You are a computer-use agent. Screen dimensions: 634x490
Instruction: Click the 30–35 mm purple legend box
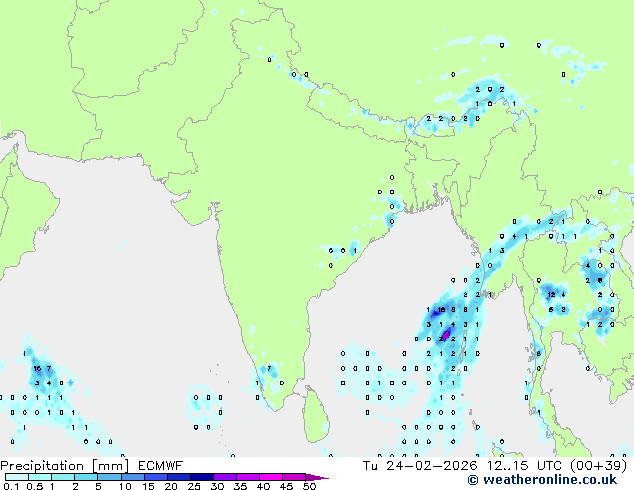[225, 477]
